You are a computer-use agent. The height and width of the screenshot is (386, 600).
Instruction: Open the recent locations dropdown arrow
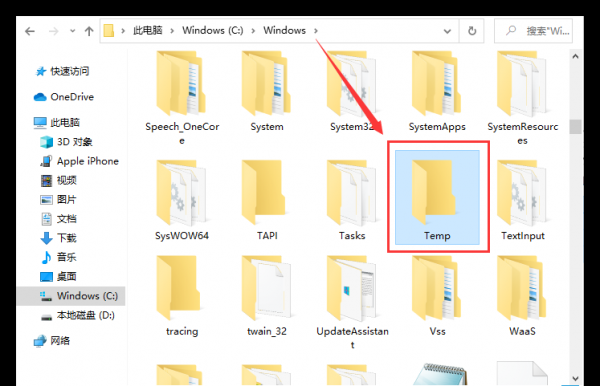tap(72, 31)
